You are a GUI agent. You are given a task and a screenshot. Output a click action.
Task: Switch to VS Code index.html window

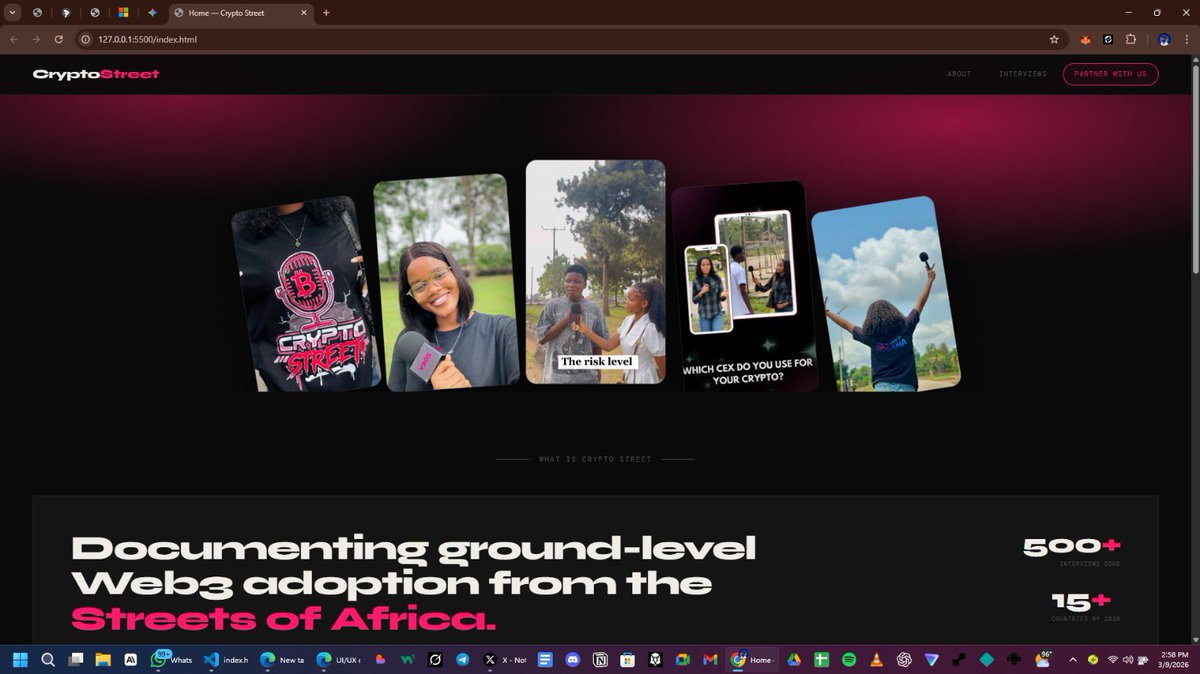point(226,660)
